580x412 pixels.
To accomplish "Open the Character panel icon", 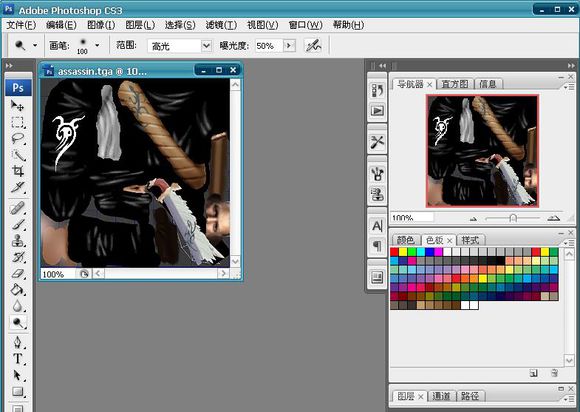I will click(x=377, y=226).
